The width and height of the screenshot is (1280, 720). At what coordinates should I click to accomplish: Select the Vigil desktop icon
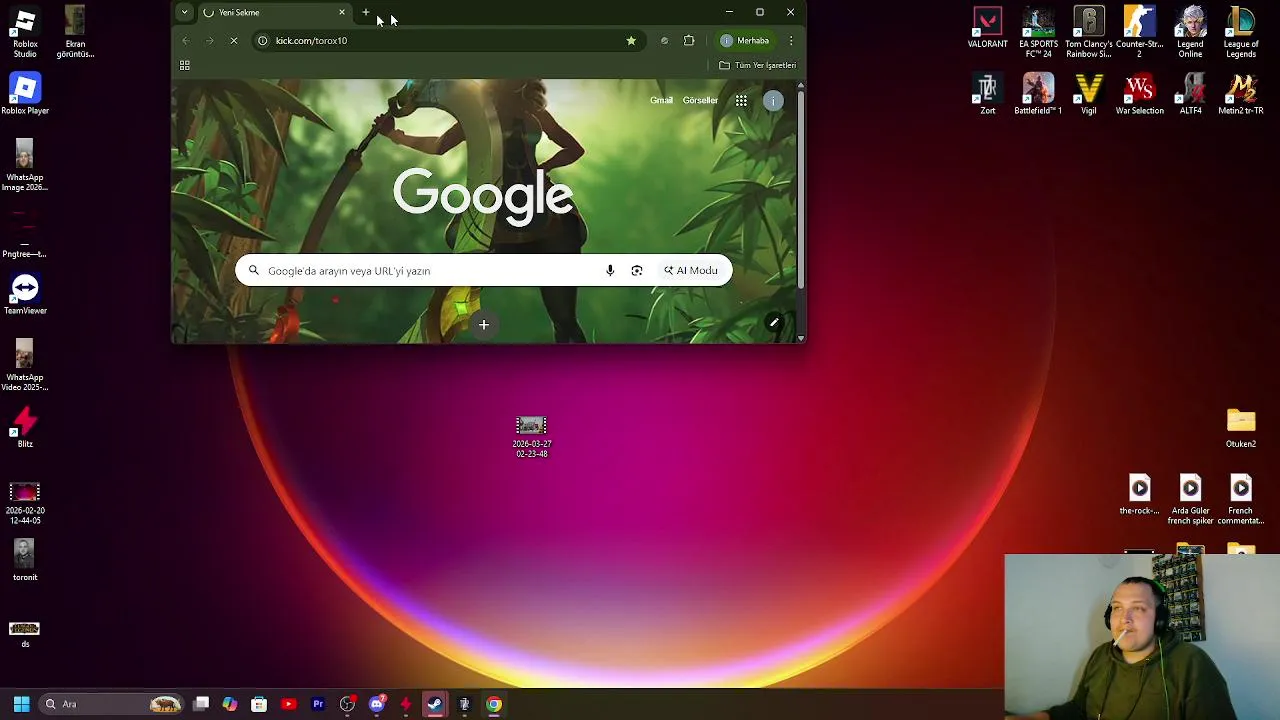[1088, 94]
